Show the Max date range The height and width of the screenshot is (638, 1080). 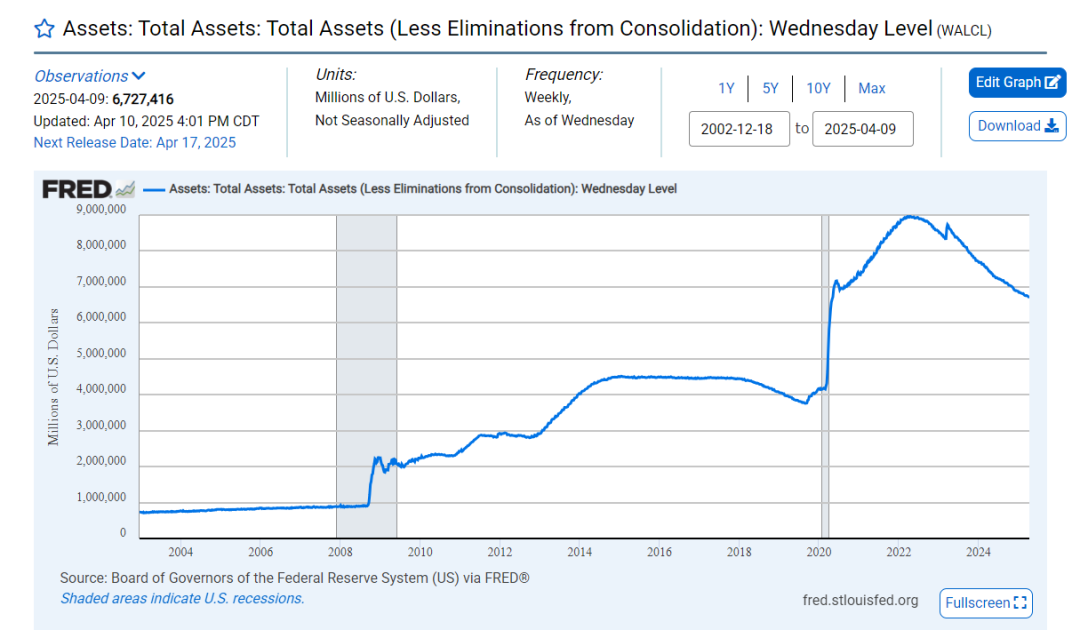click(872, 88)
